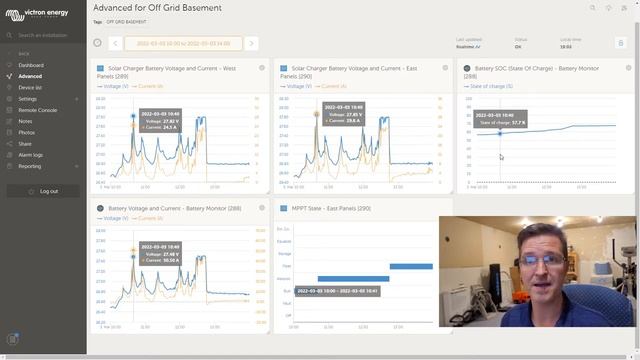Click the Device list sidebar icon

9,88
